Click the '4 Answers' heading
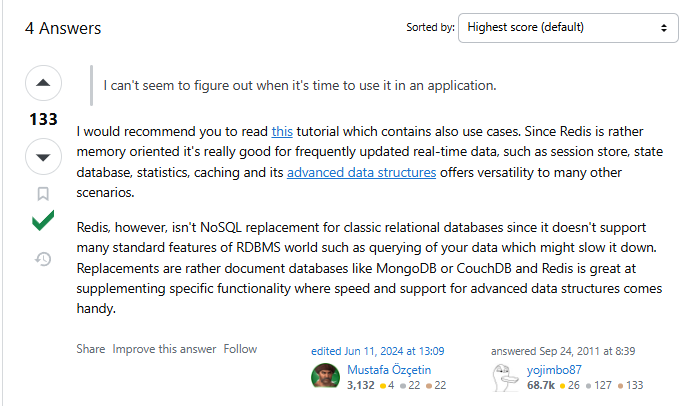The width and height of the screenshot is (691, 406). [63, 28]
